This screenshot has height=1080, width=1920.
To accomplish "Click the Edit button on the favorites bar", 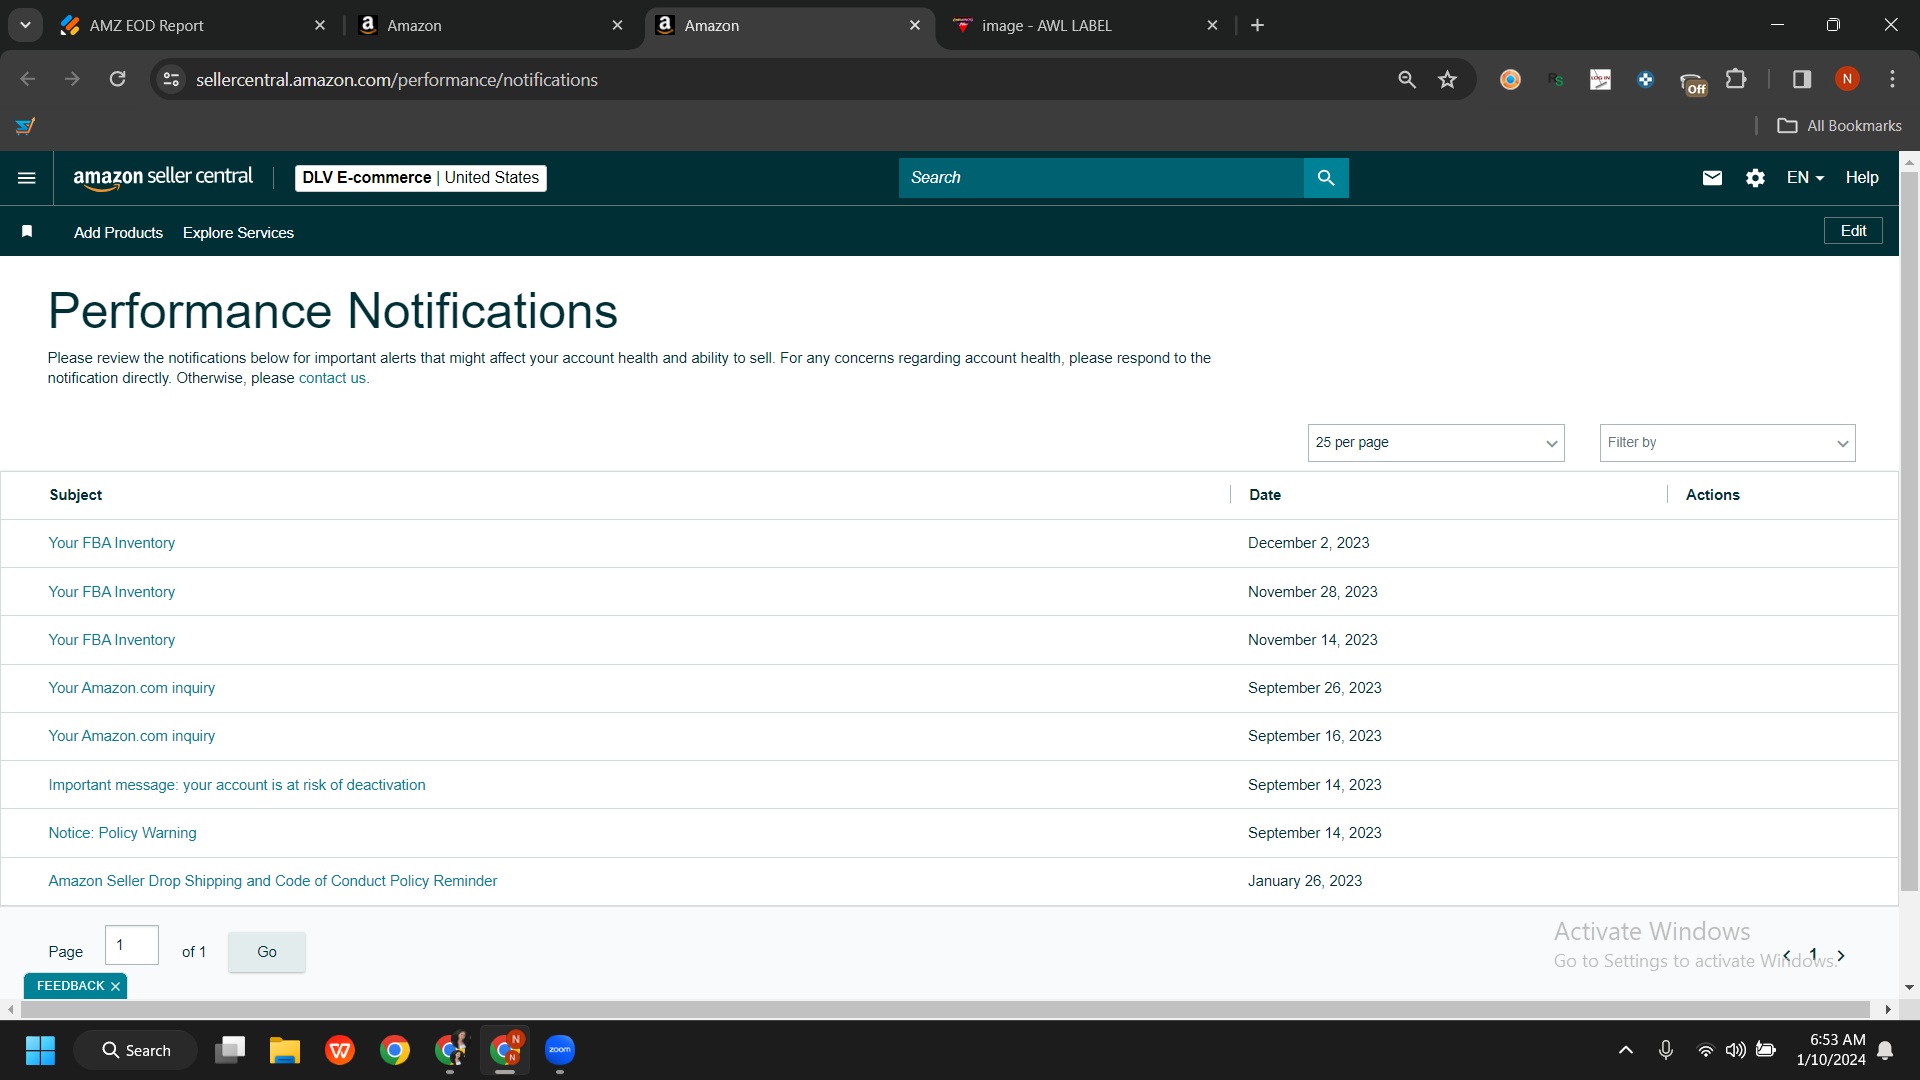I will (x=1853, y=231).
